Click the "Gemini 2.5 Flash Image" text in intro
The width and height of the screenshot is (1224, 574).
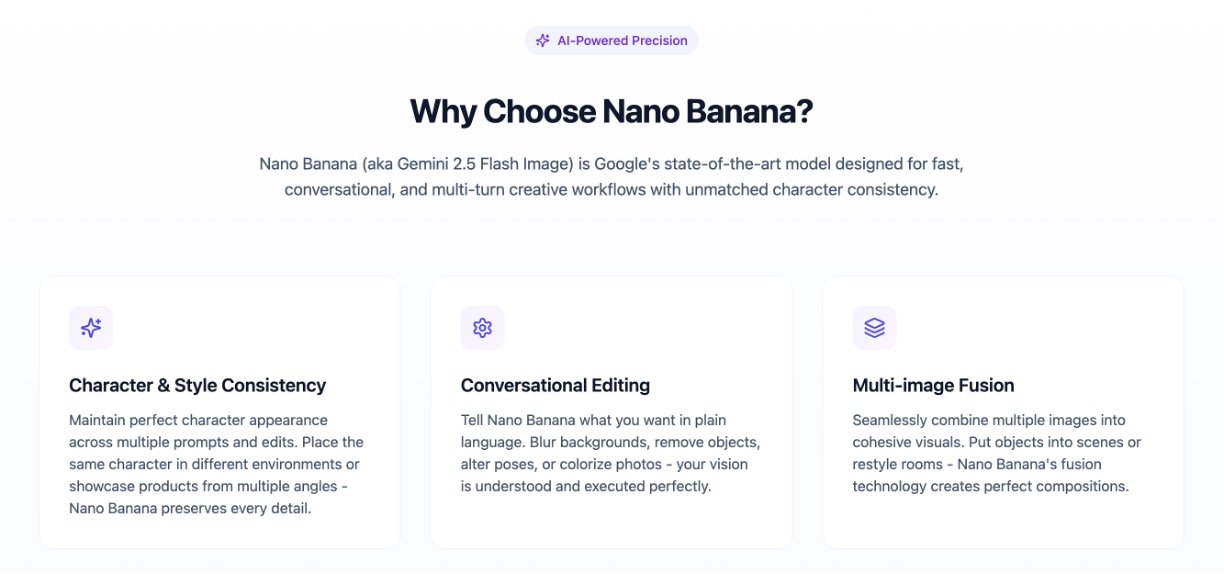486,162
